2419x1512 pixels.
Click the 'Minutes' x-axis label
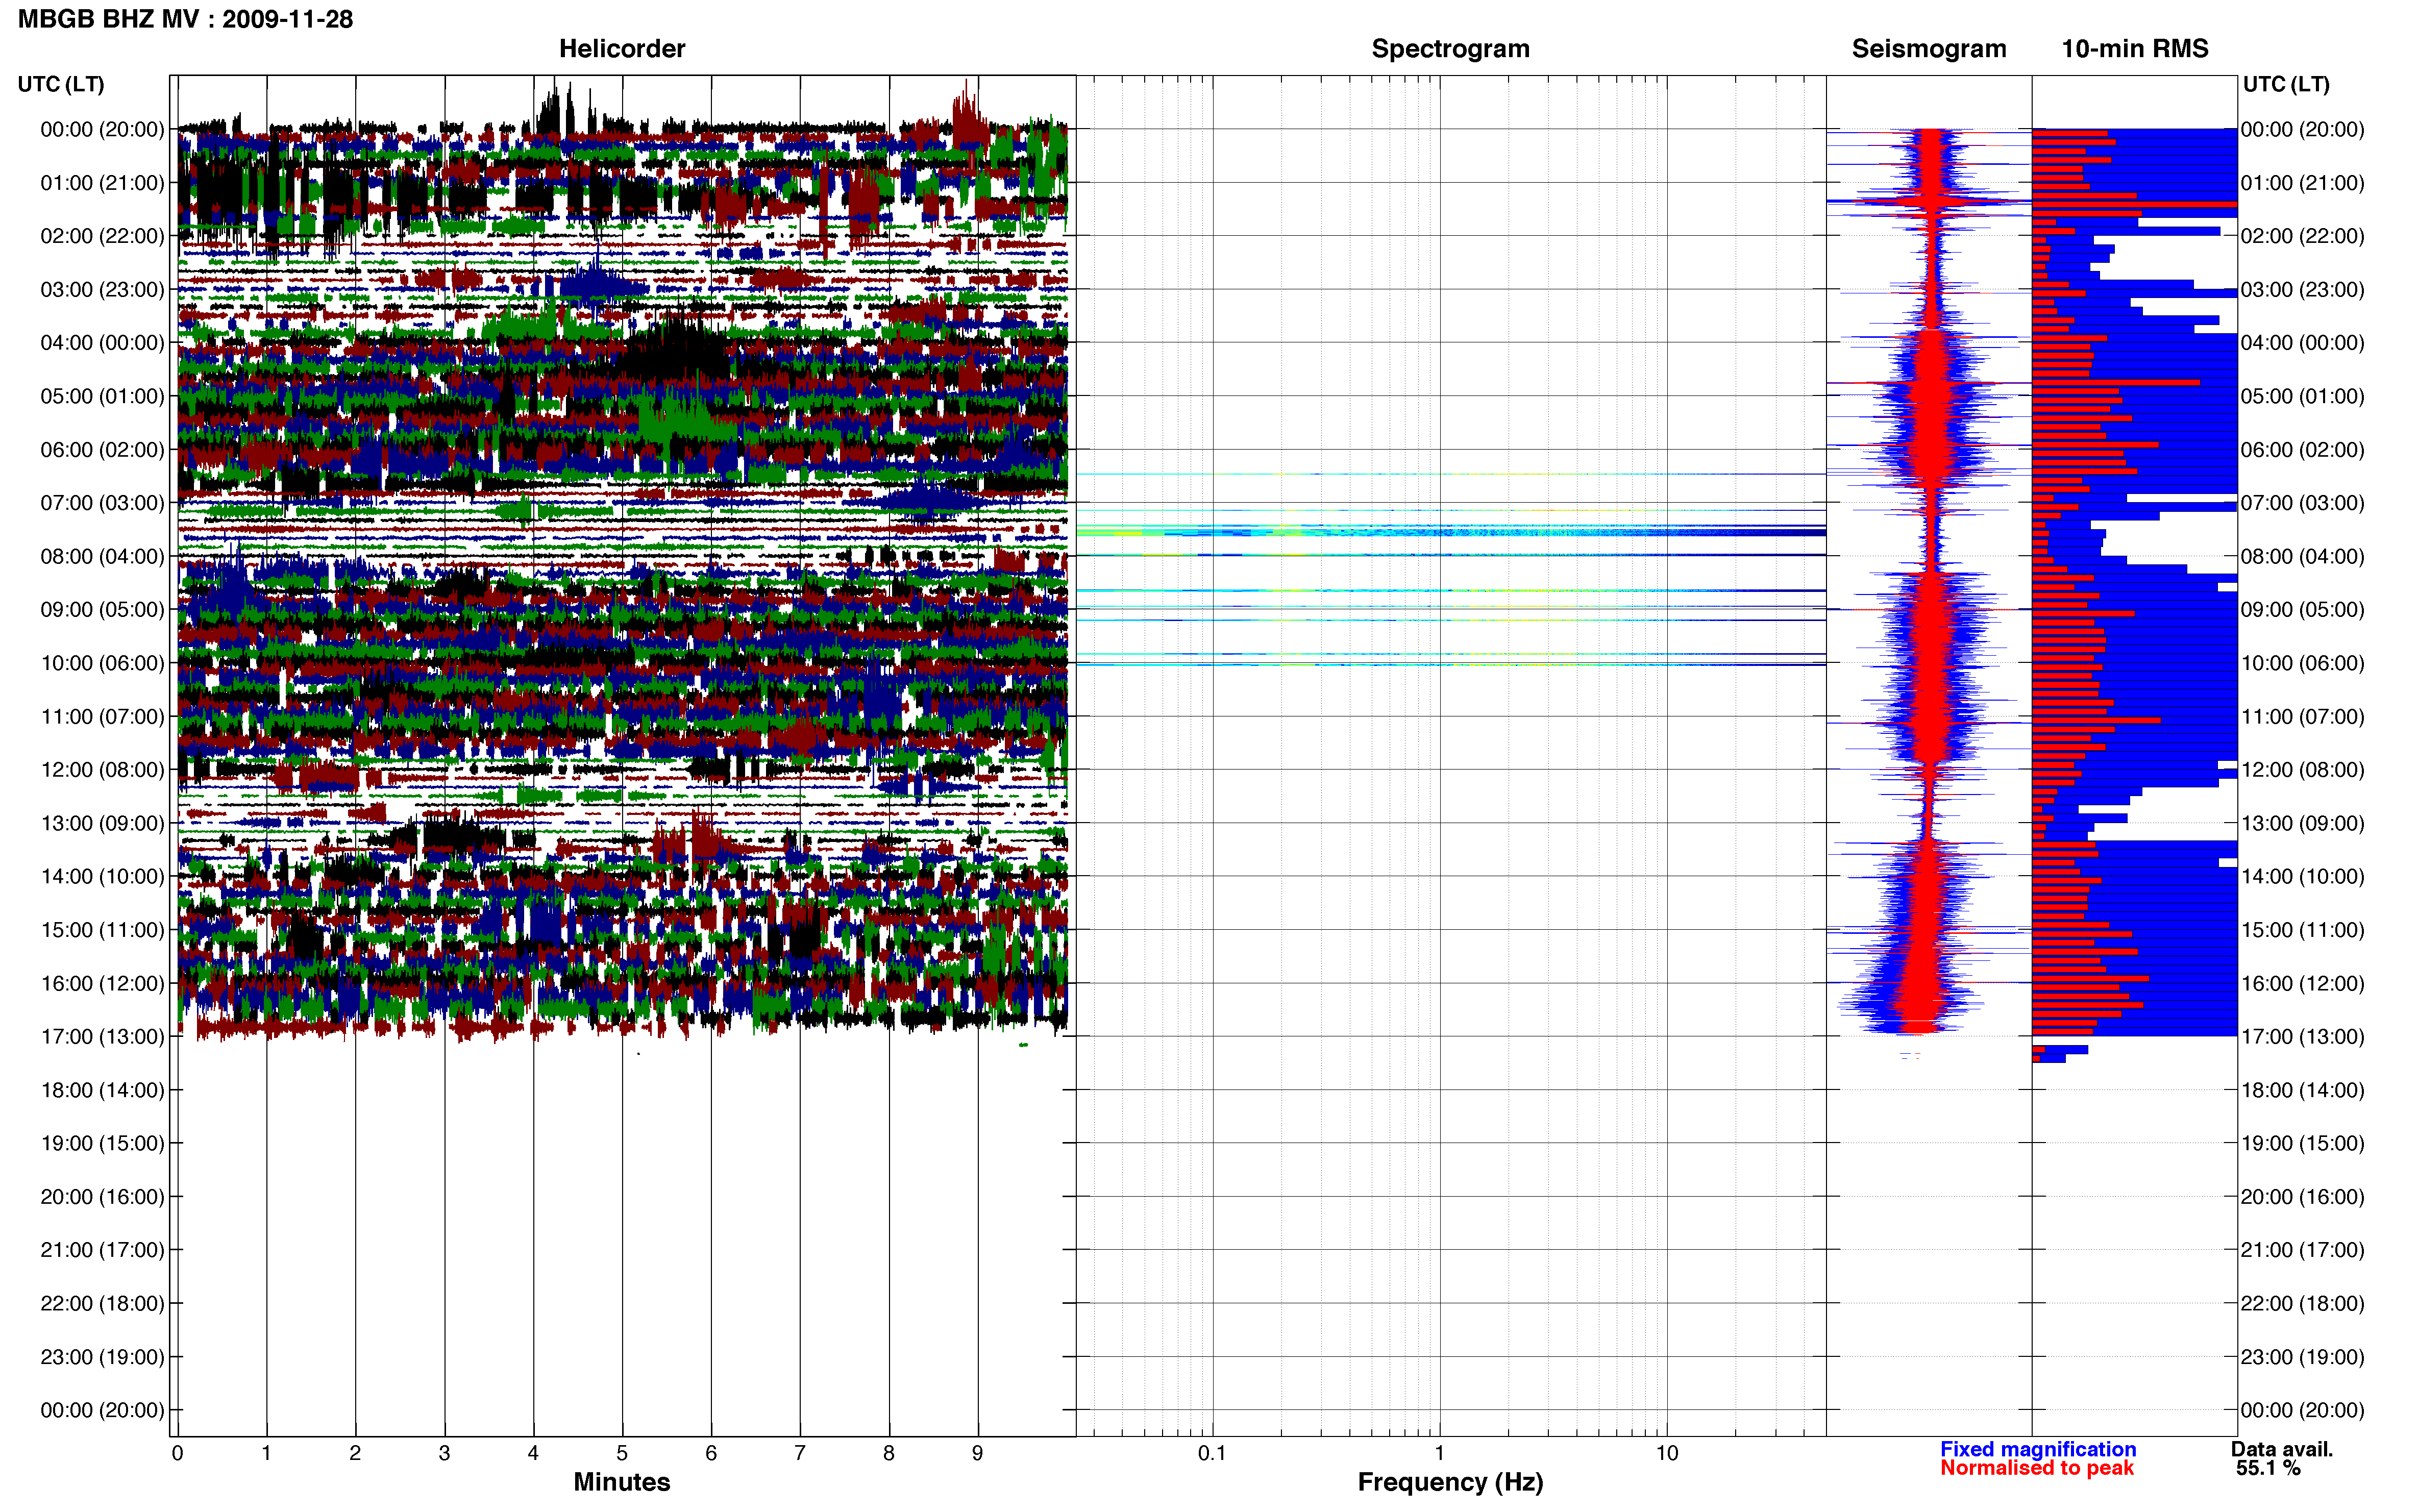[622, 1482]
